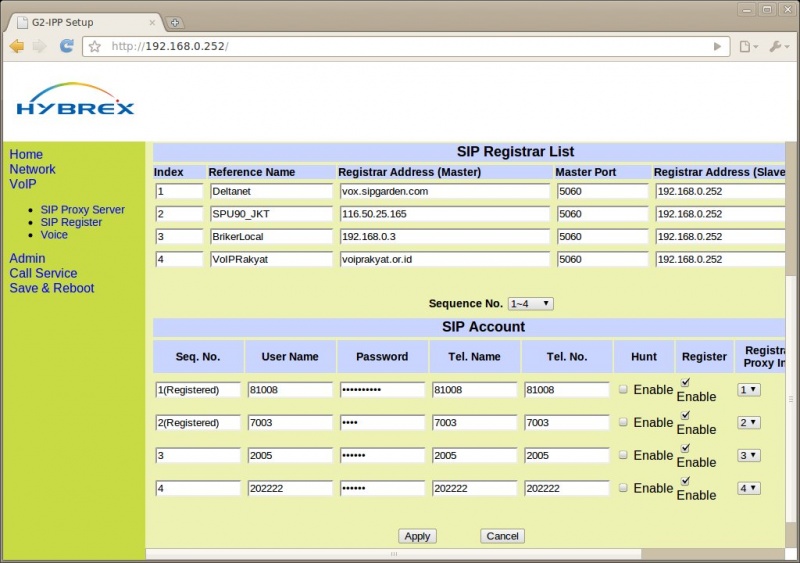Switch to the G2-IPP Setup tab

pyautogui.click(x=80, y=22)
